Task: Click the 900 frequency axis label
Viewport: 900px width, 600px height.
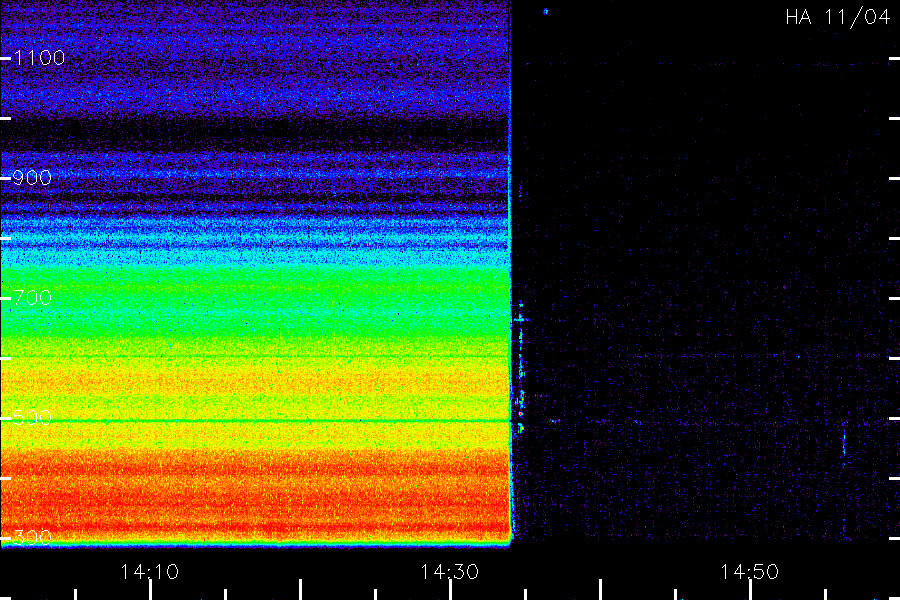Action: point(32,178)
